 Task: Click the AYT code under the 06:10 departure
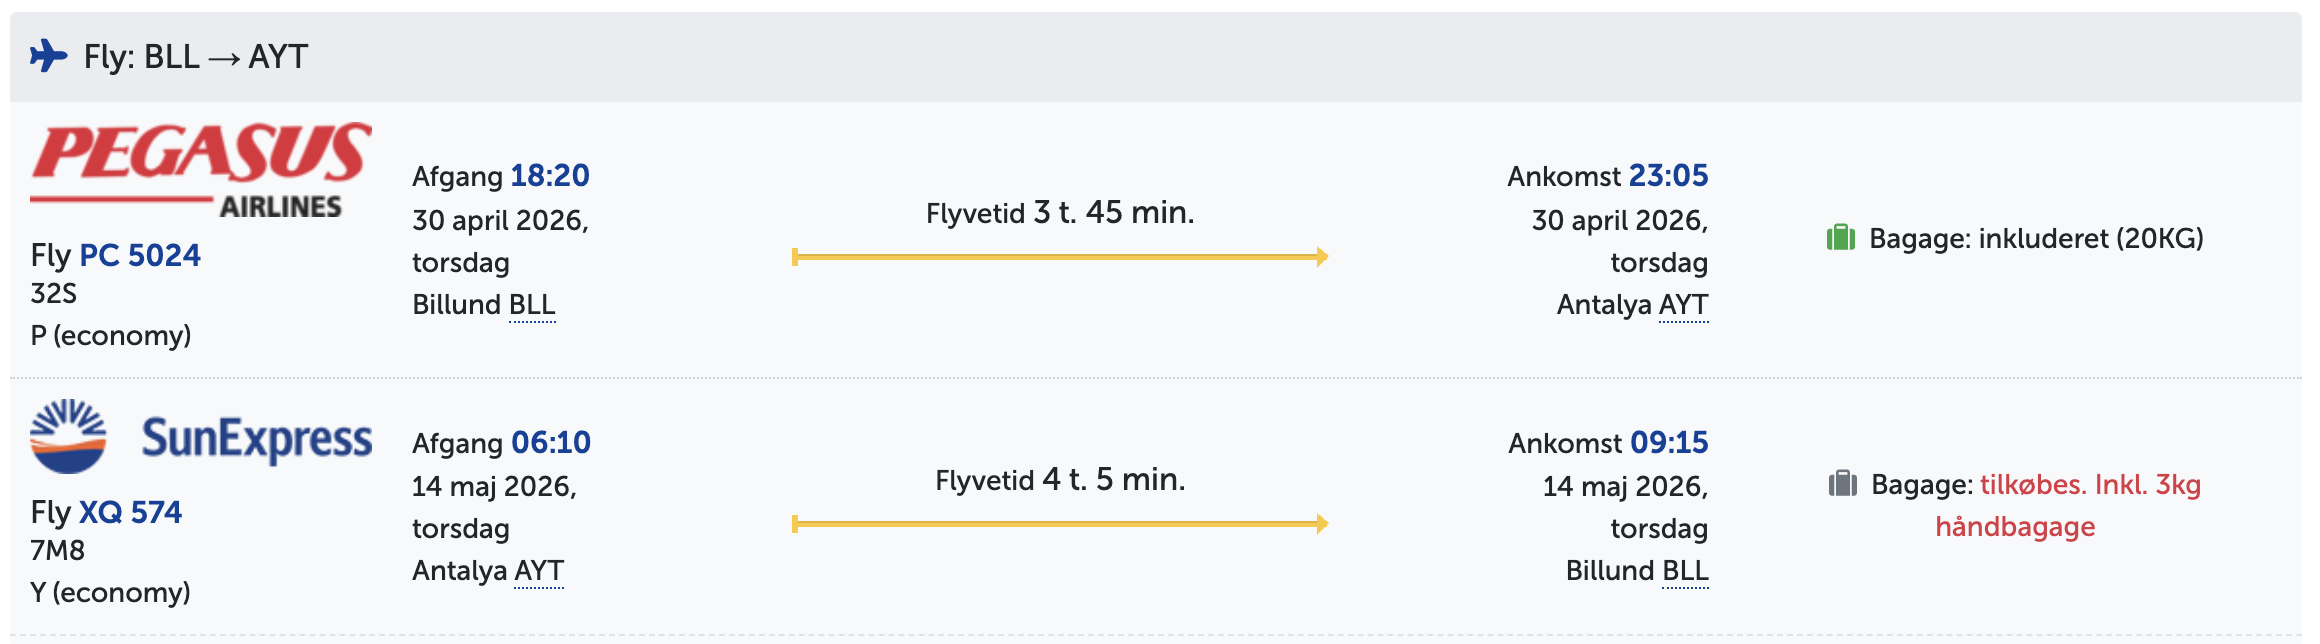click(x=539, y=570)
